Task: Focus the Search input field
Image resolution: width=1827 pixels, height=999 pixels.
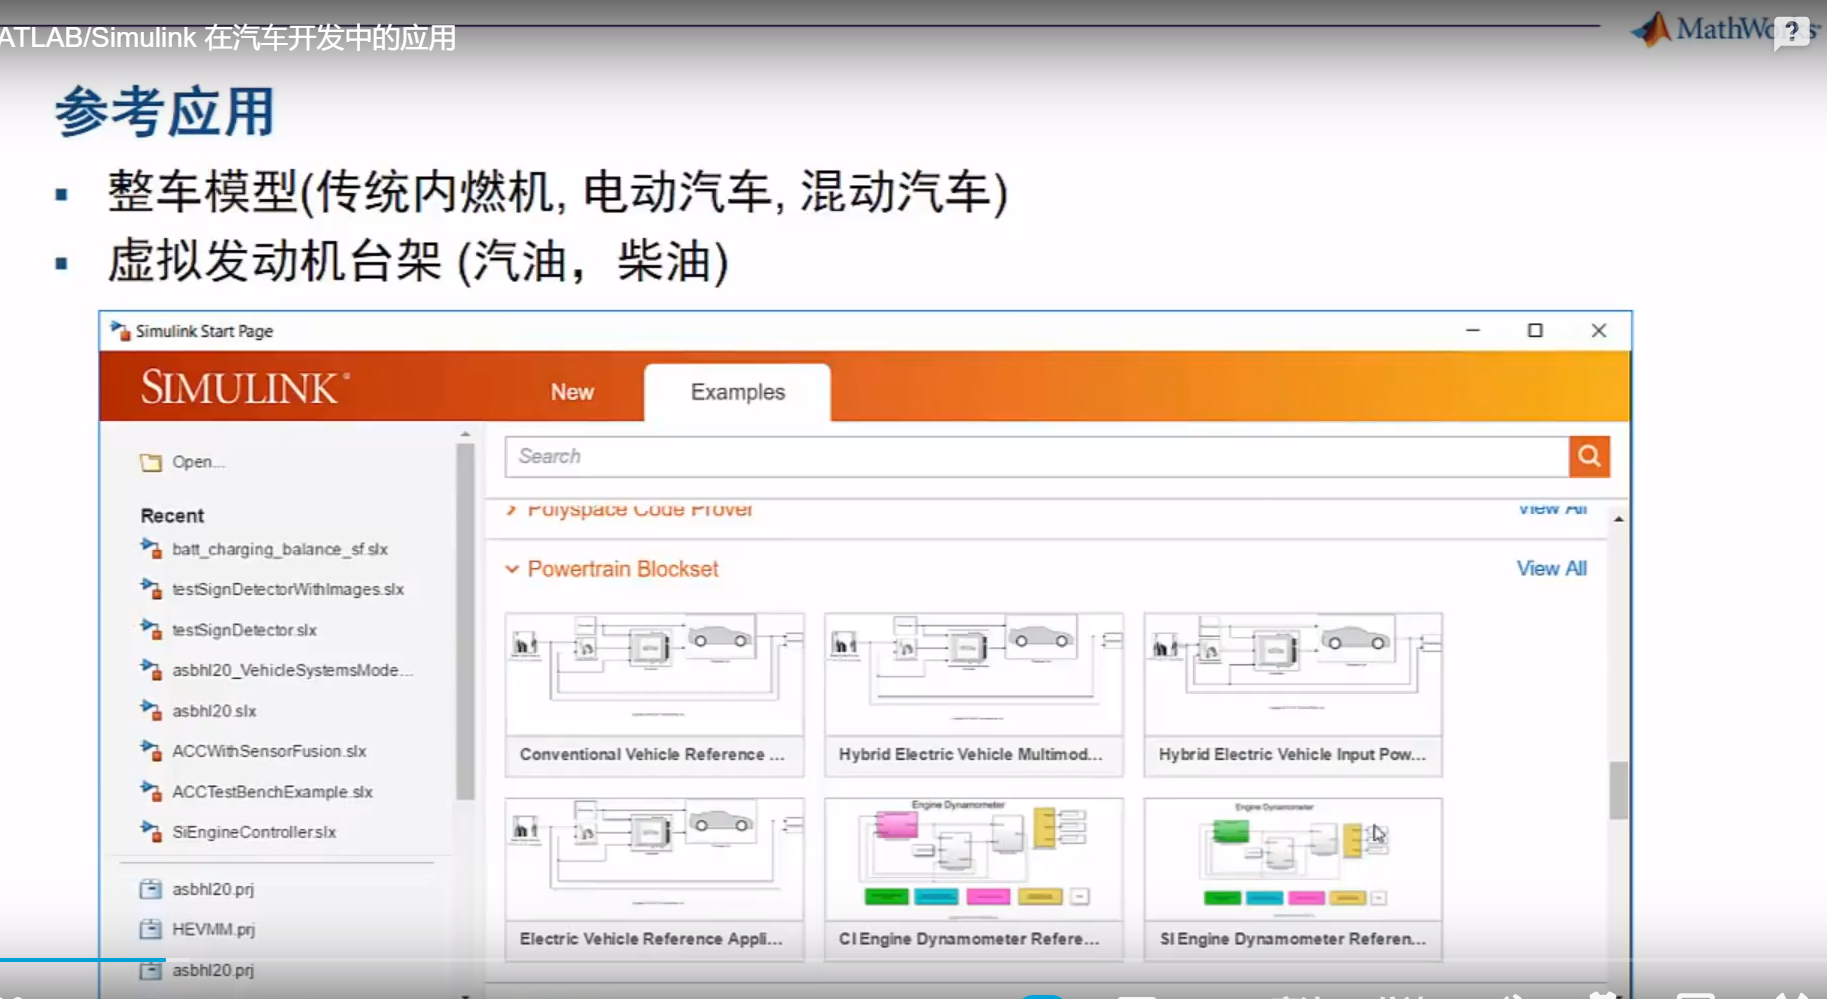Action: (x=1037, y=457)
